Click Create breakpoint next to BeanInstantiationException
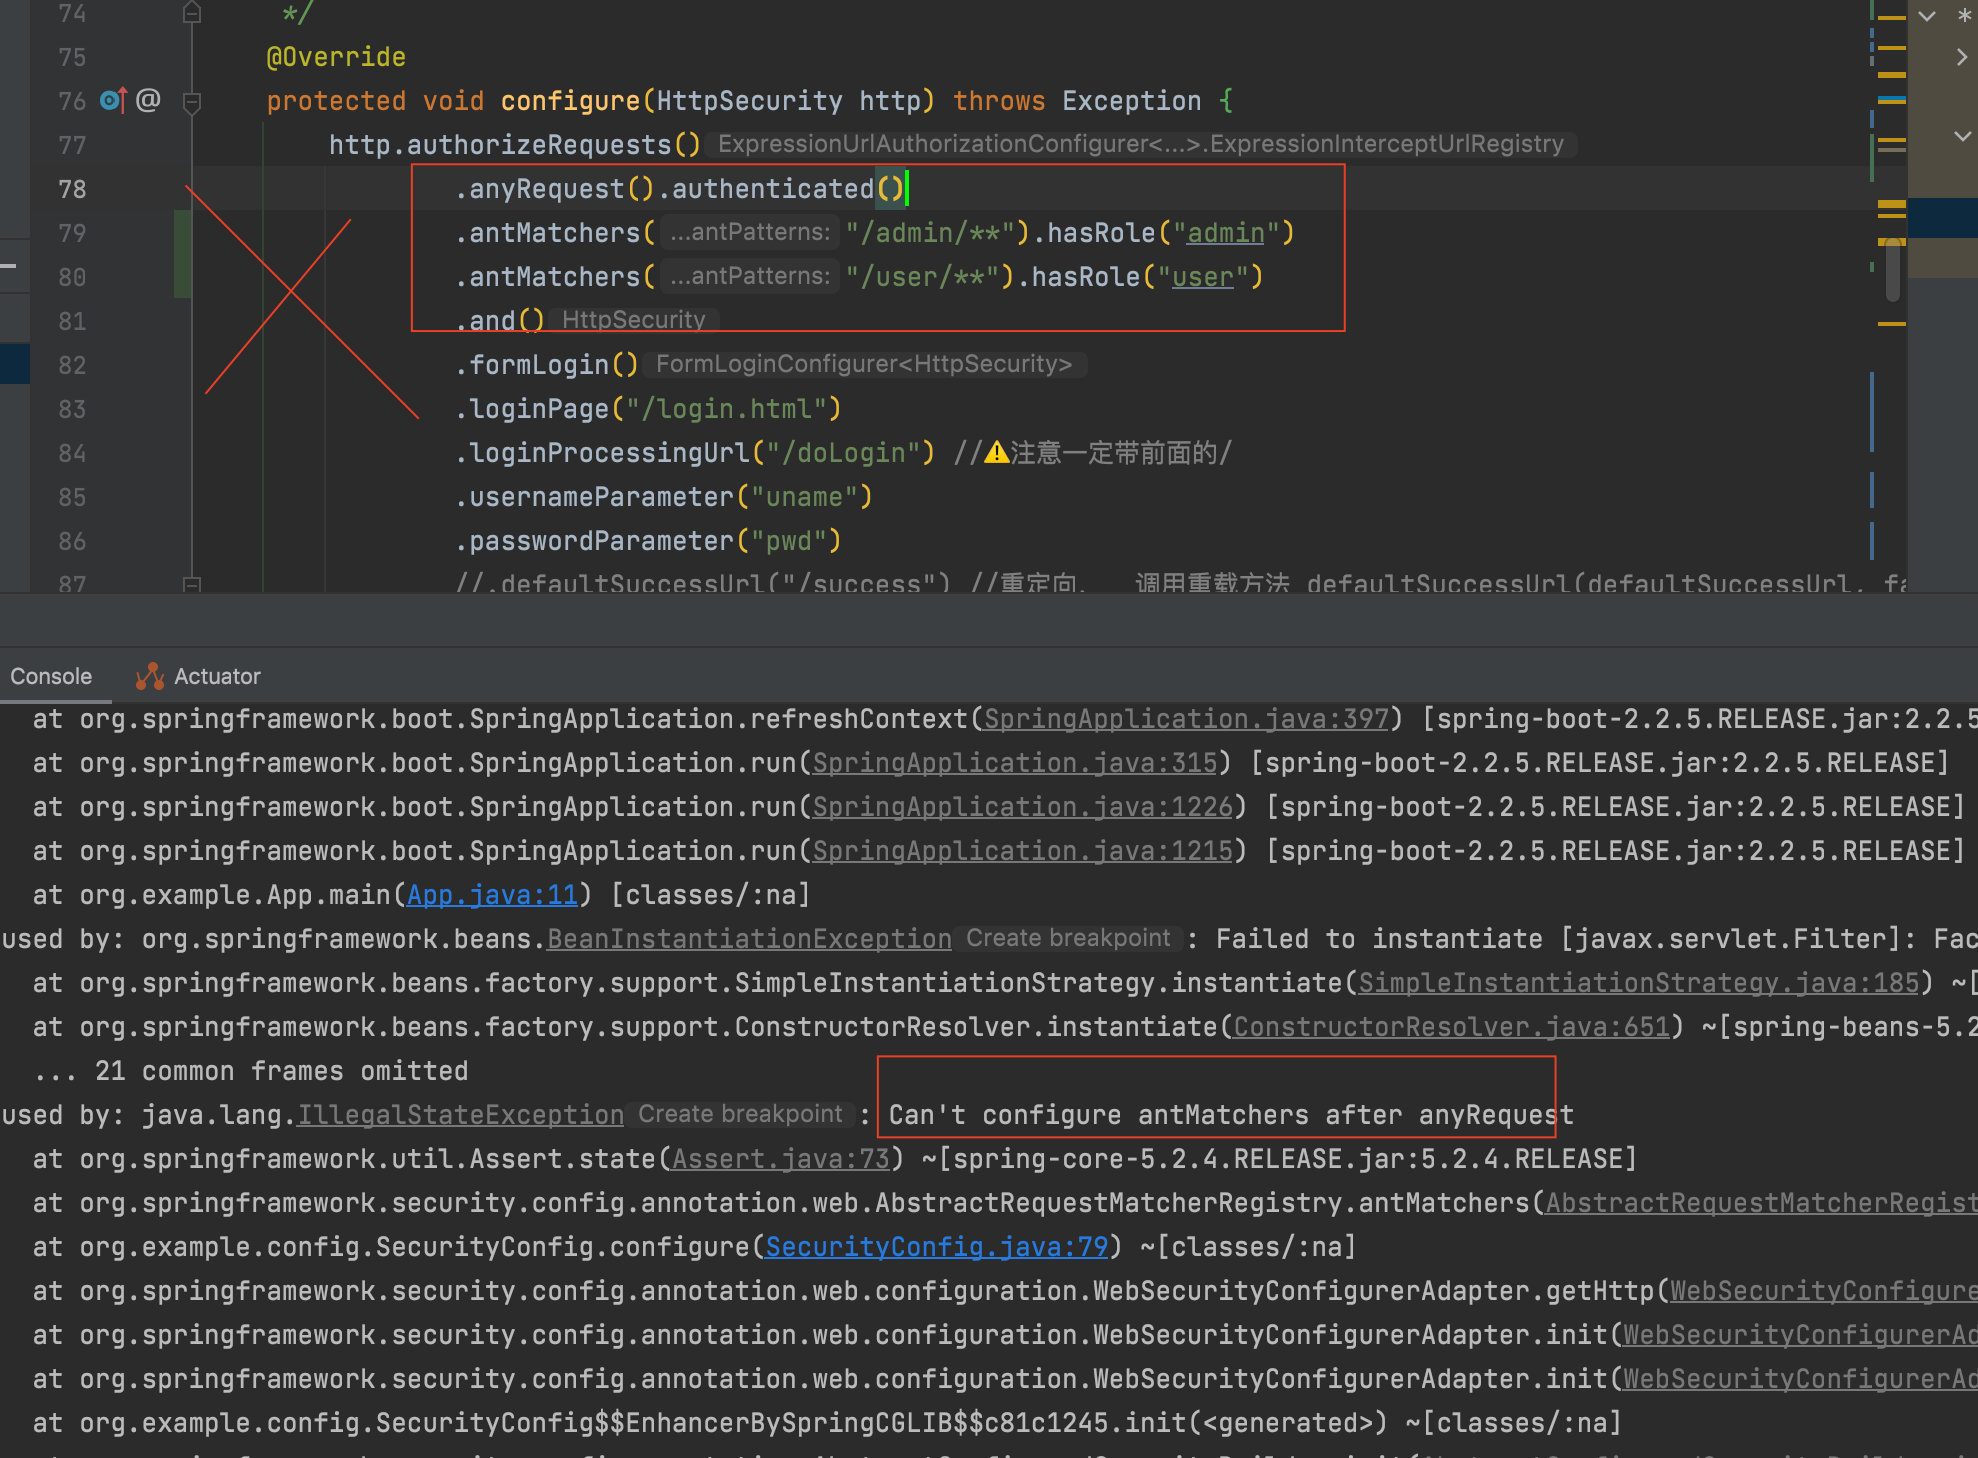This screenshot has width=1978, height=1458. click(x=1067, y=938)
